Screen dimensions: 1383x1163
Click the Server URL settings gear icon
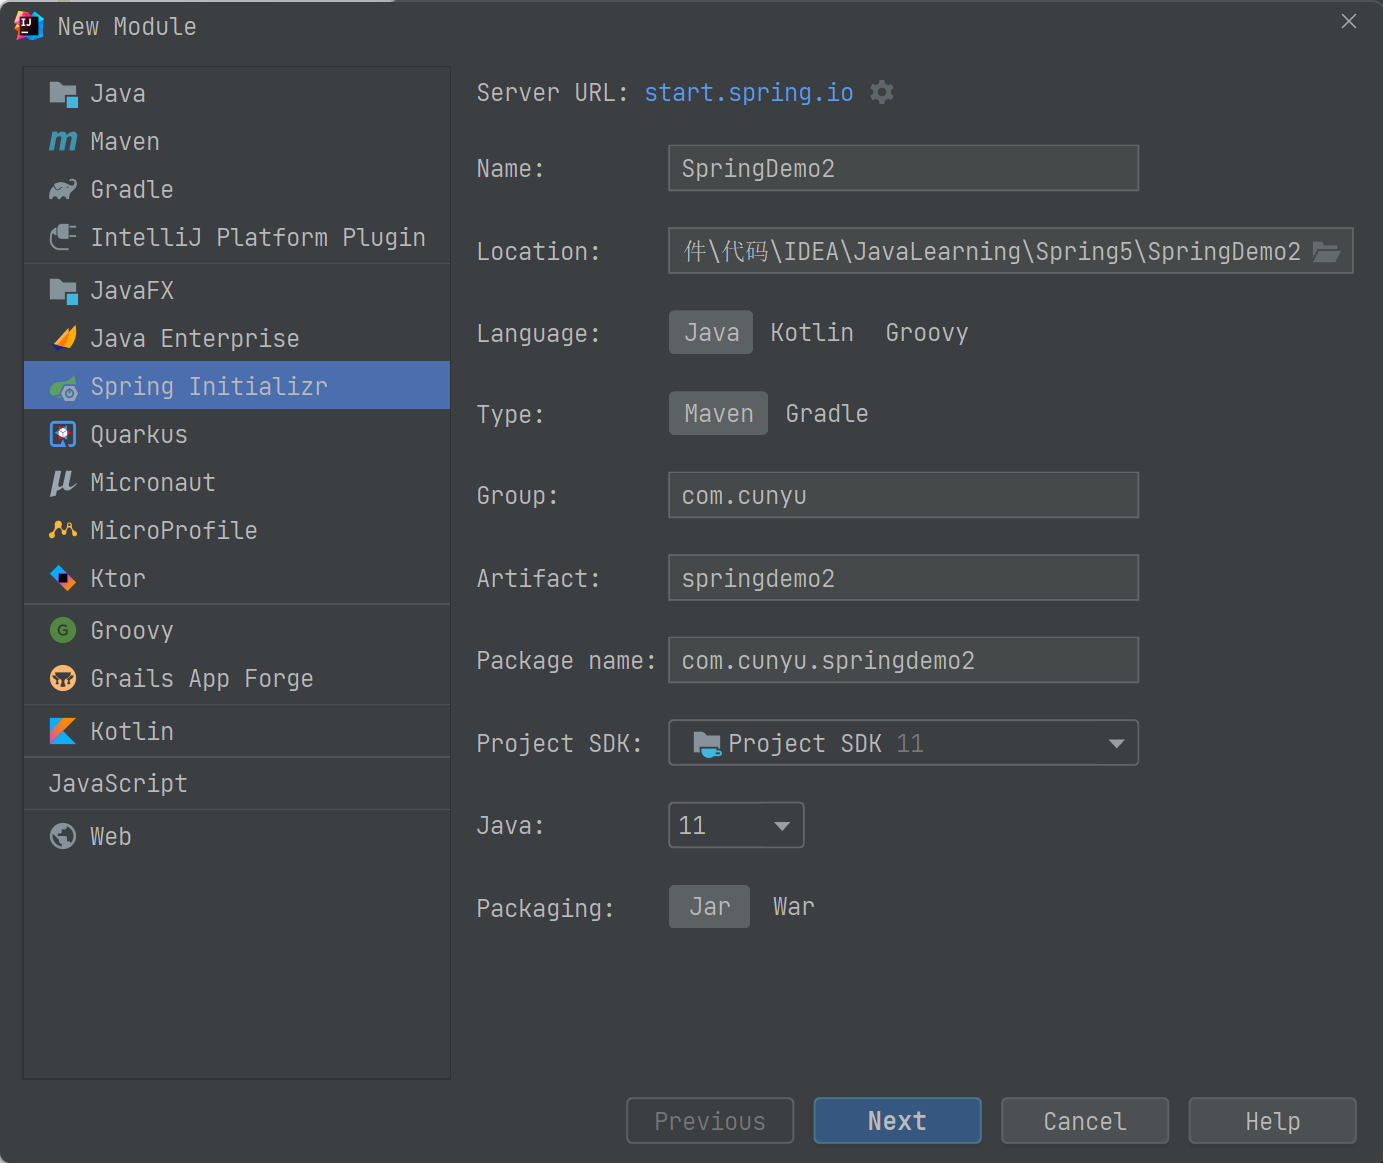coord(881,93)
